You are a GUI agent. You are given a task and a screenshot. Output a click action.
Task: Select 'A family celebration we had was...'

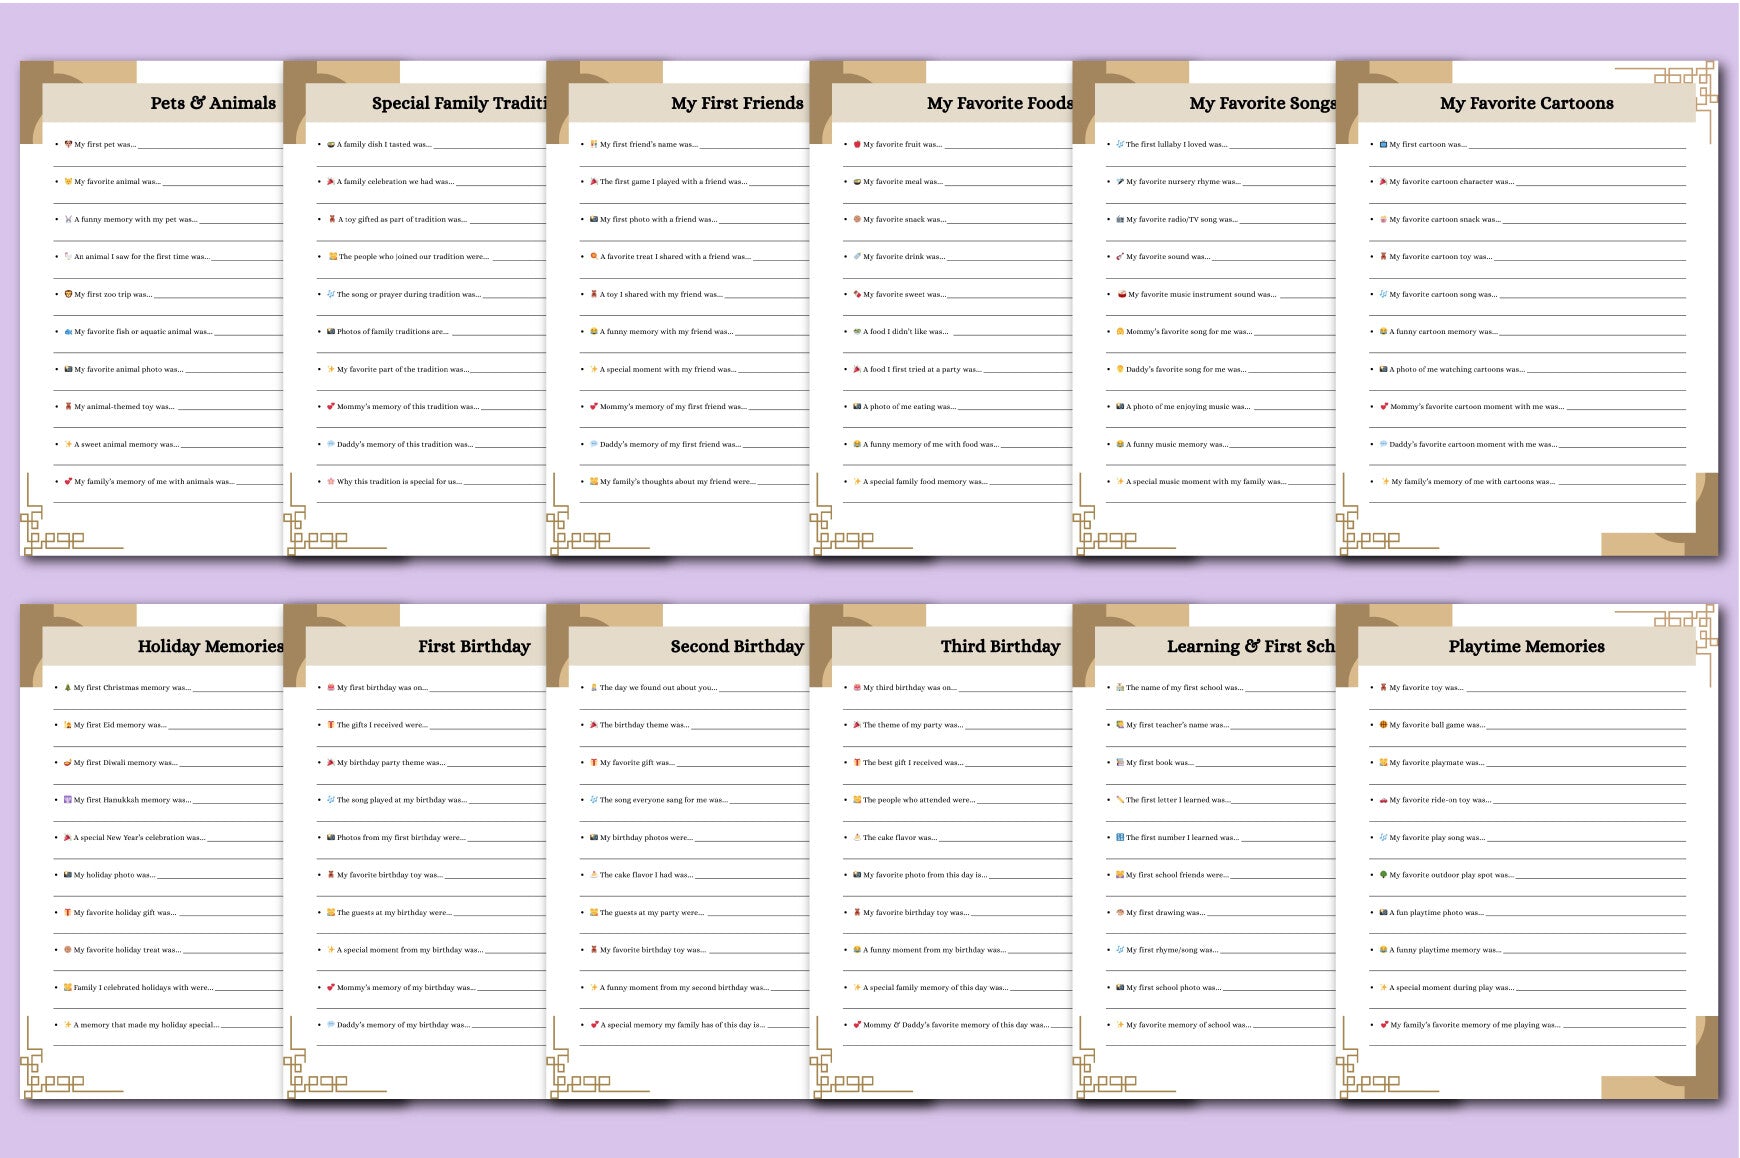pos(395,182)
